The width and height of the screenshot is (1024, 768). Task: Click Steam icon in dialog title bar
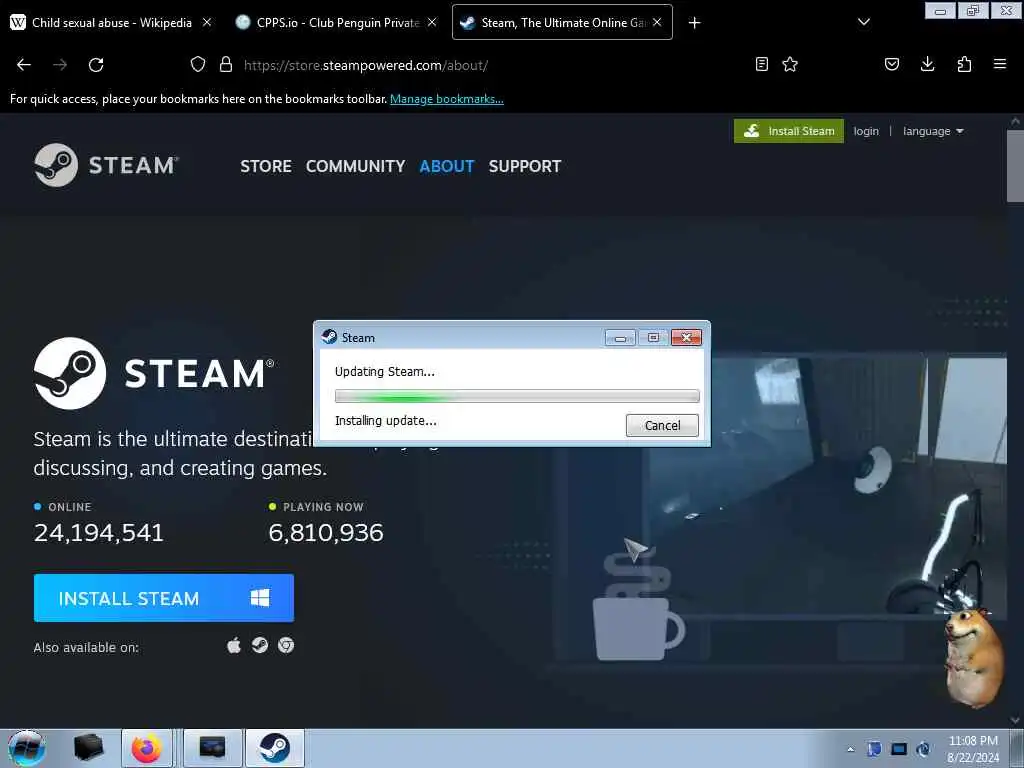(x=329, y=337)
